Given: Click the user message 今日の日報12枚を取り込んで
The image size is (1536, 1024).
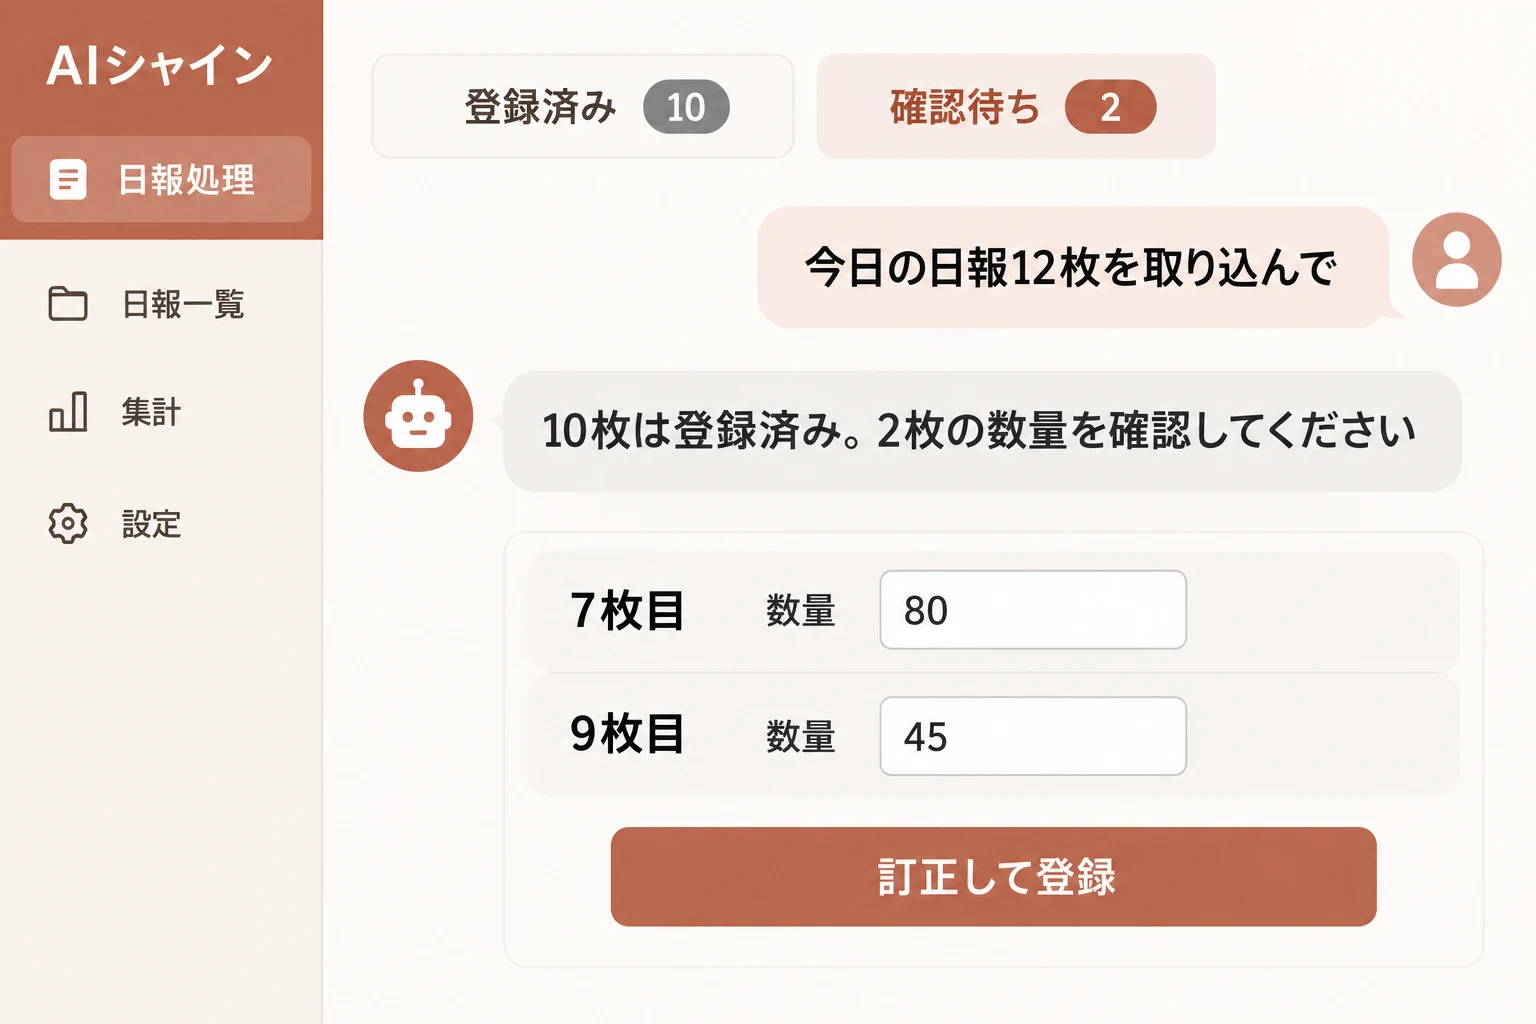Looking at the screenshot, I should (1073, 267).
